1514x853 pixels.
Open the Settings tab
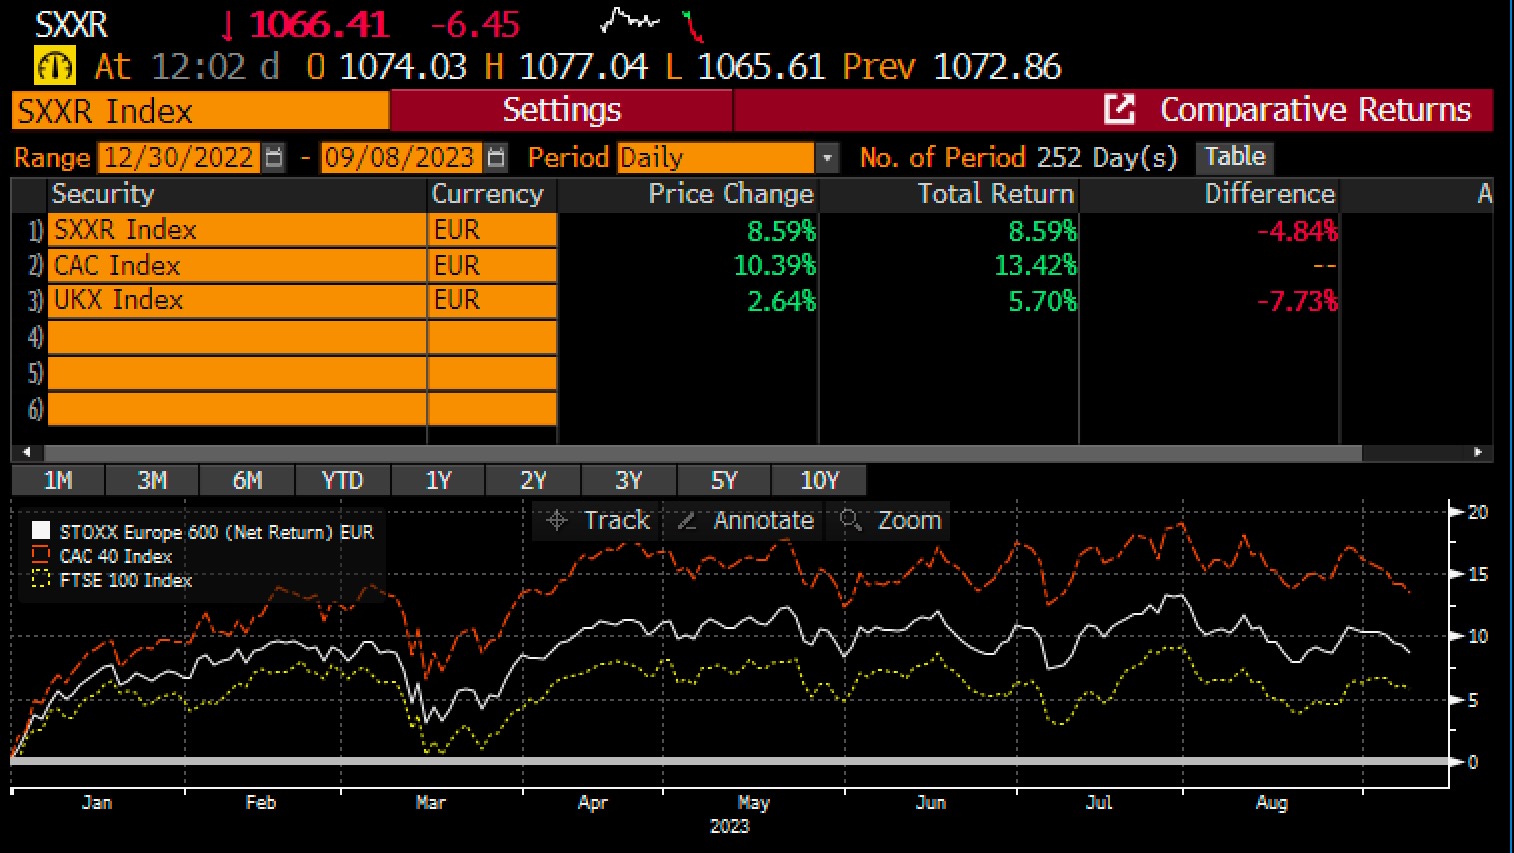coord(561,110)
